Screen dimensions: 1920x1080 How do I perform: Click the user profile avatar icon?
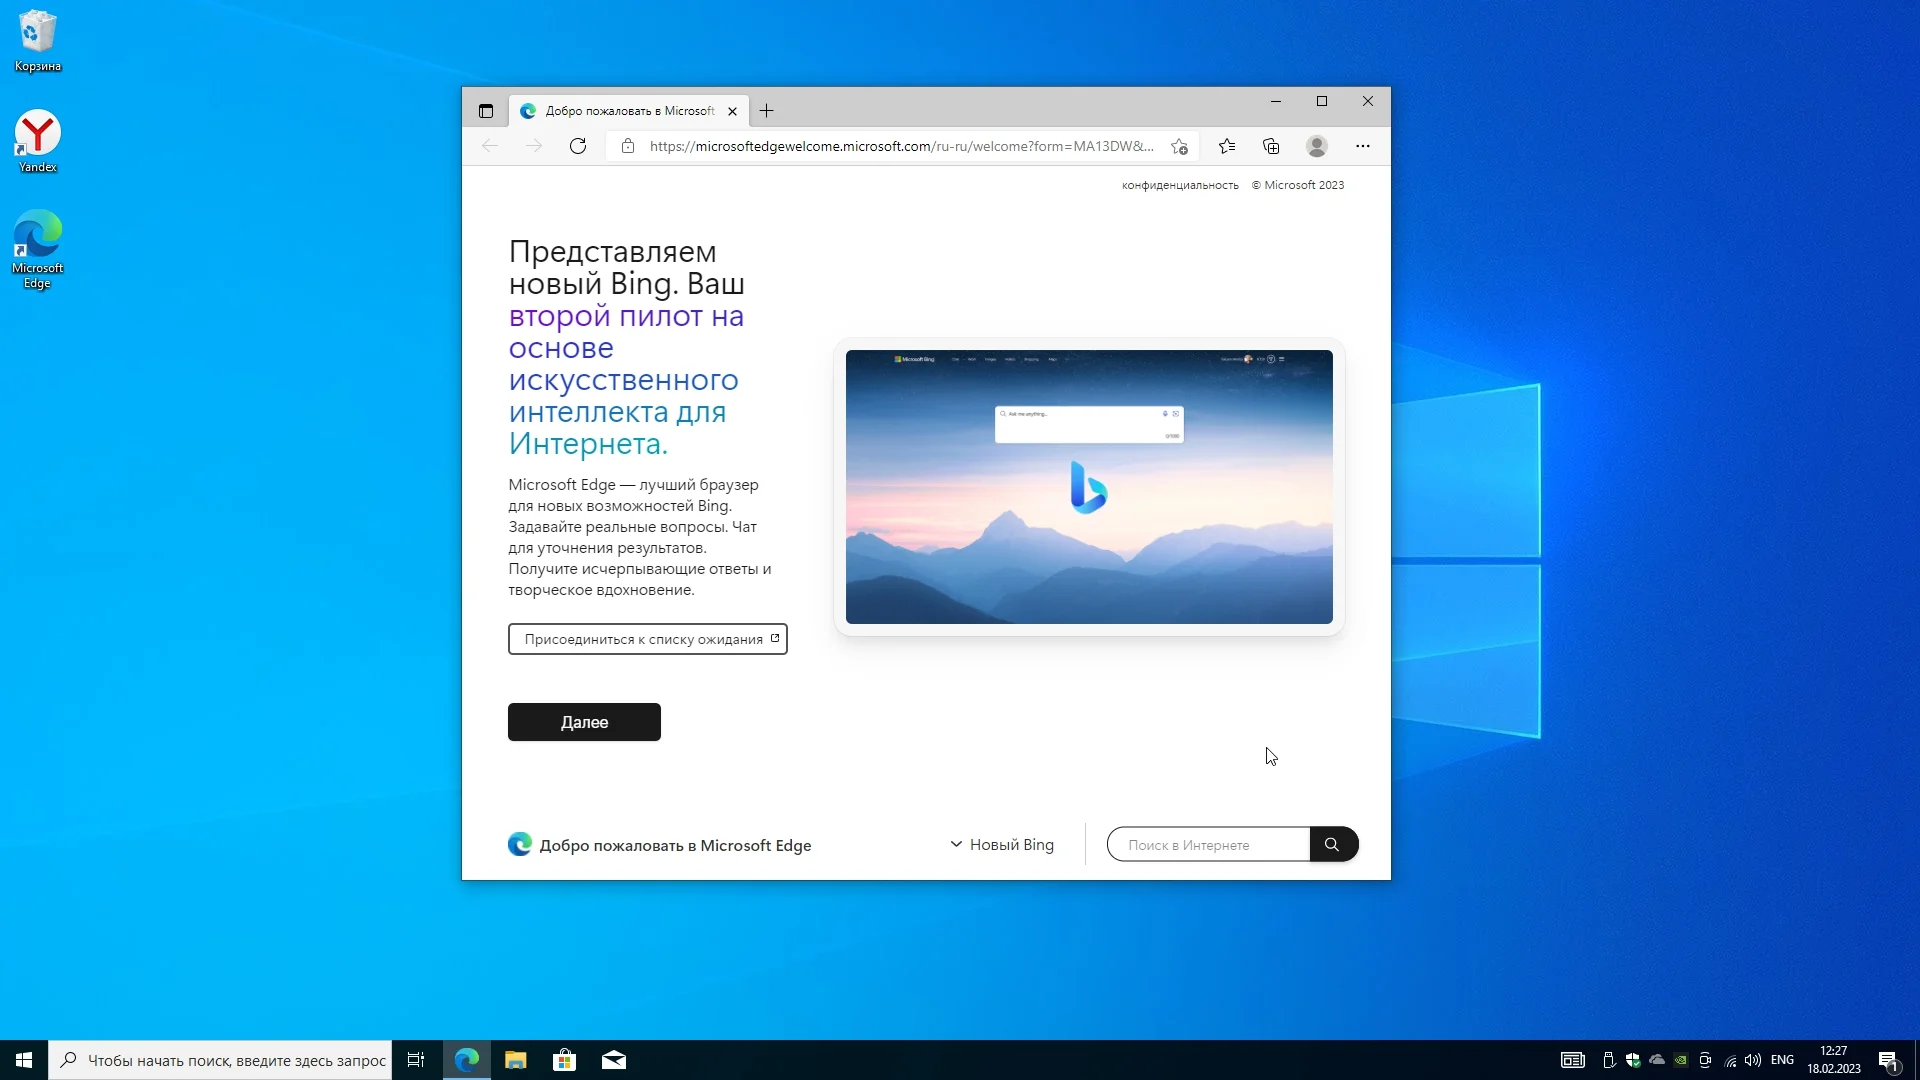pos(1317,146)
